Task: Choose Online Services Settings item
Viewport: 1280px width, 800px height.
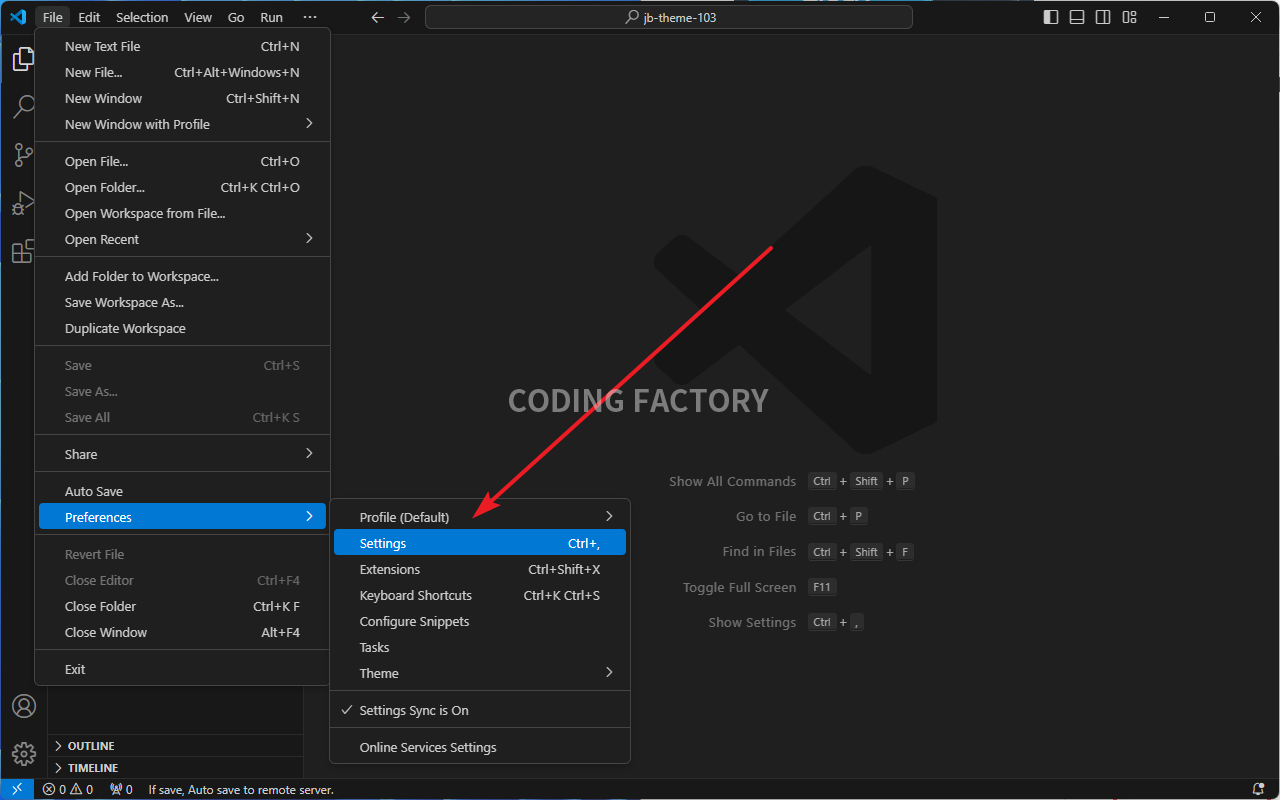Action: pos(480,747)
